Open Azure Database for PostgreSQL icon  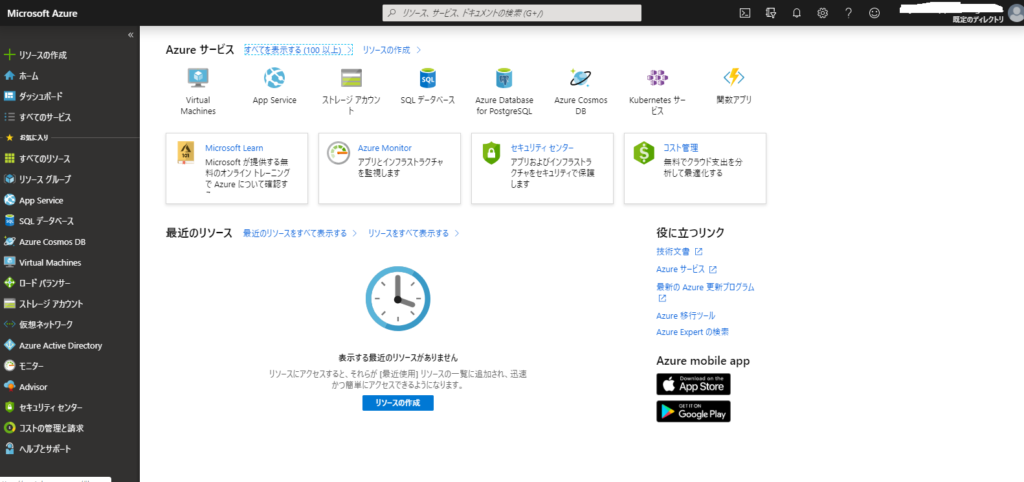pos(504,78)
